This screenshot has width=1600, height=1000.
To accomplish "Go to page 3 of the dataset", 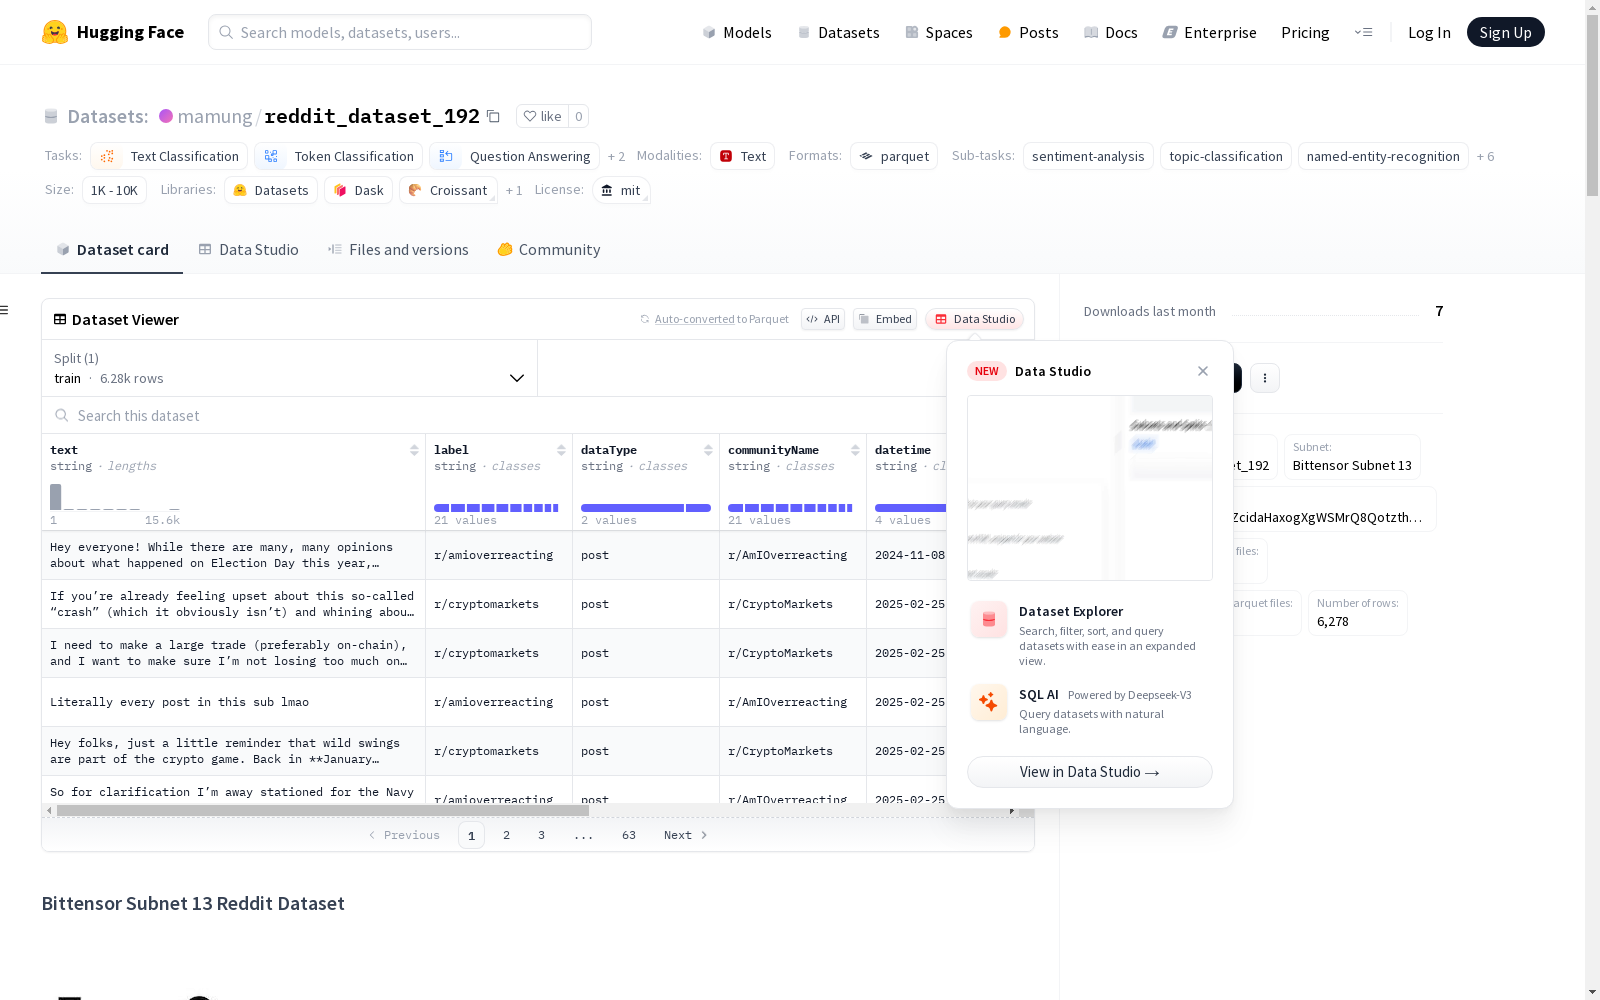I will (542, 835).
